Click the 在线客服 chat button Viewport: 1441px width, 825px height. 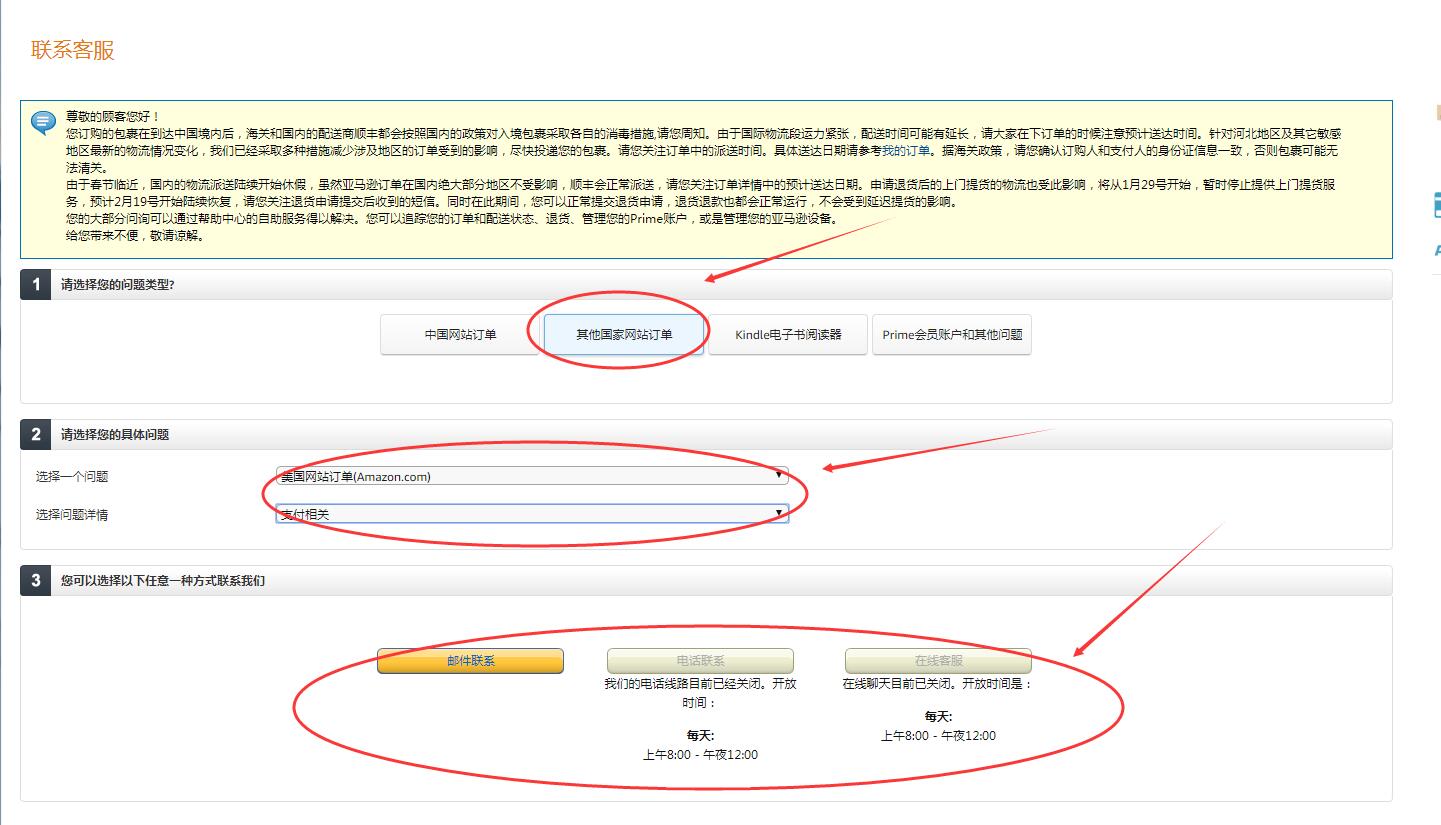(x=936, y=660)
